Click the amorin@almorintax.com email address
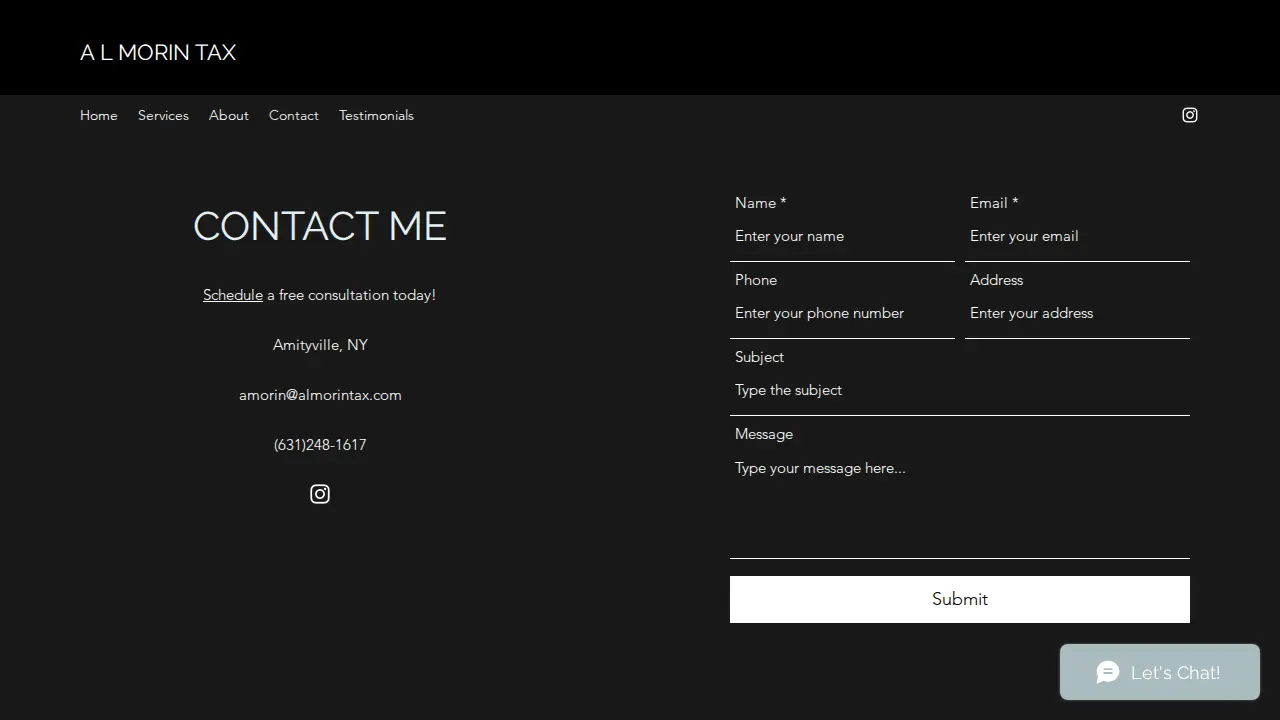Viewport: 1280px width, 720px height. [320, 395]
